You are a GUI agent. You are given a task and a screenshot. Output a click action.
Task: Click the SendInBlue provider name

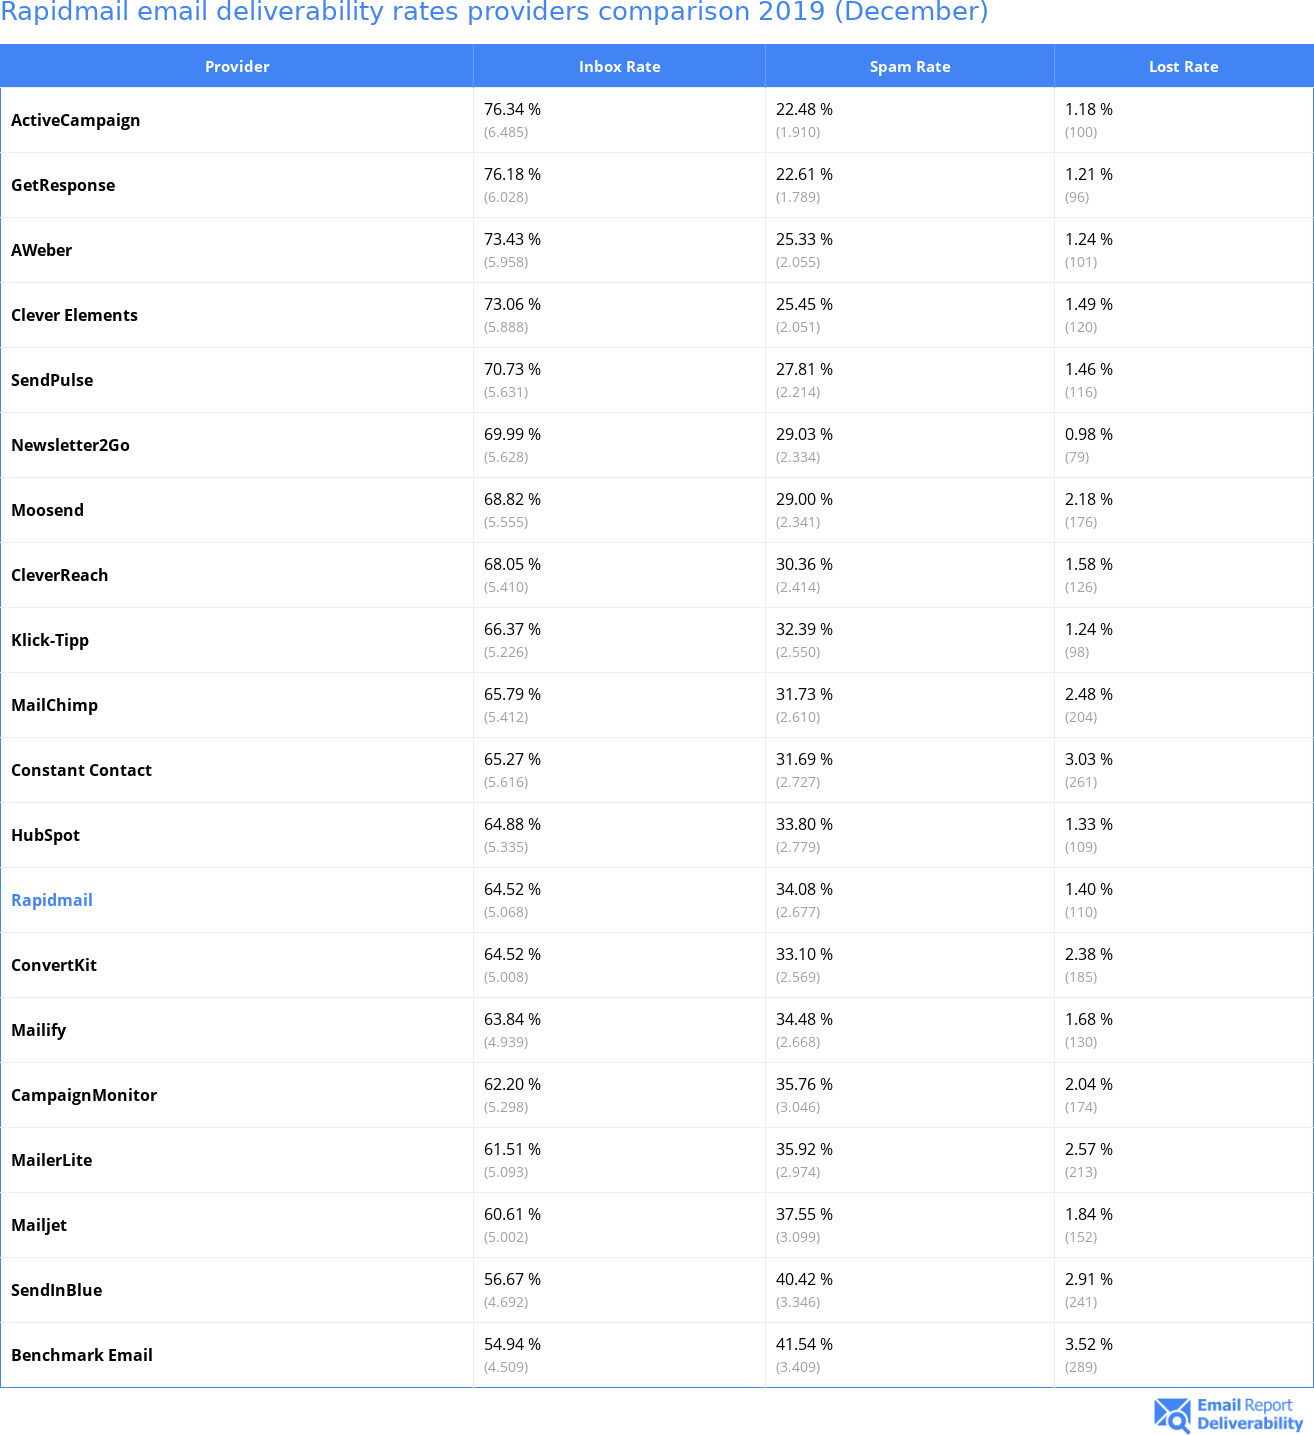point(57,1290)
